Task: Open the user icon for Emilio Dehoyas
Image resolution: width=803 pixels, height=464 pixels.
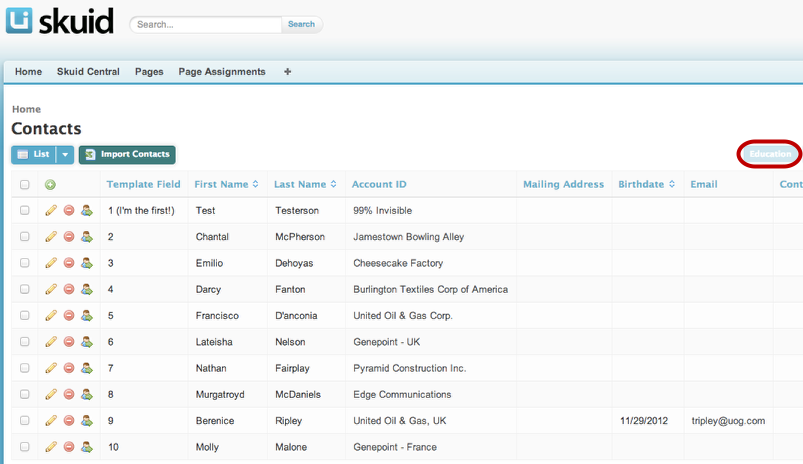Action: click(87, 263)
